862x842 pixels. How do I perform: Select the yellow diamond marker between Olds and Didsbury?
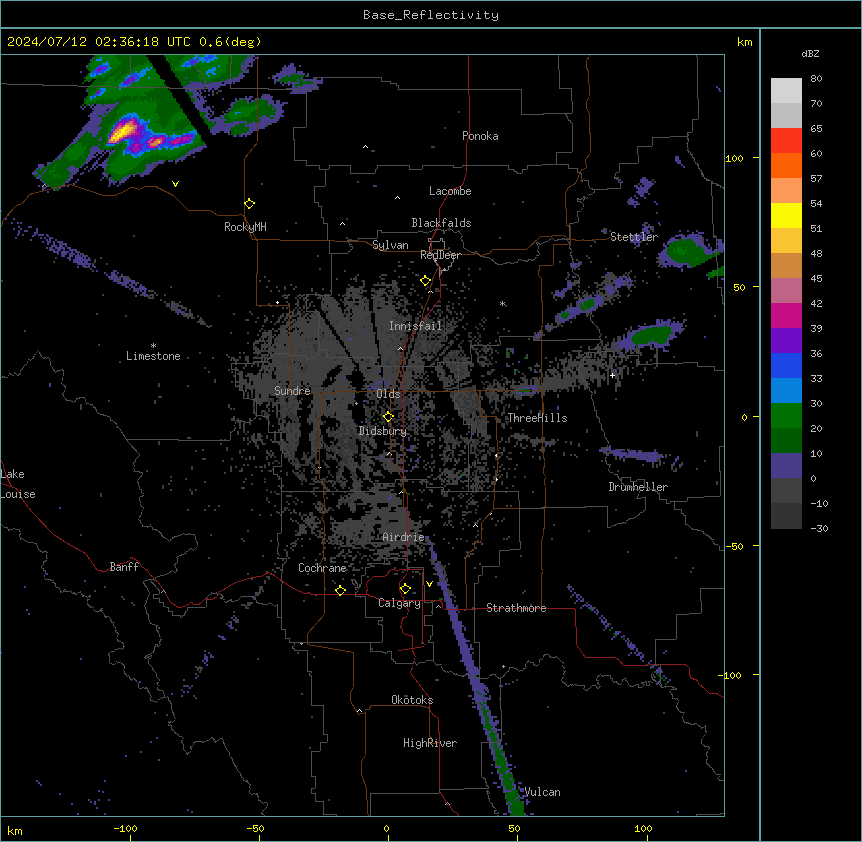[x=388, y=417]
